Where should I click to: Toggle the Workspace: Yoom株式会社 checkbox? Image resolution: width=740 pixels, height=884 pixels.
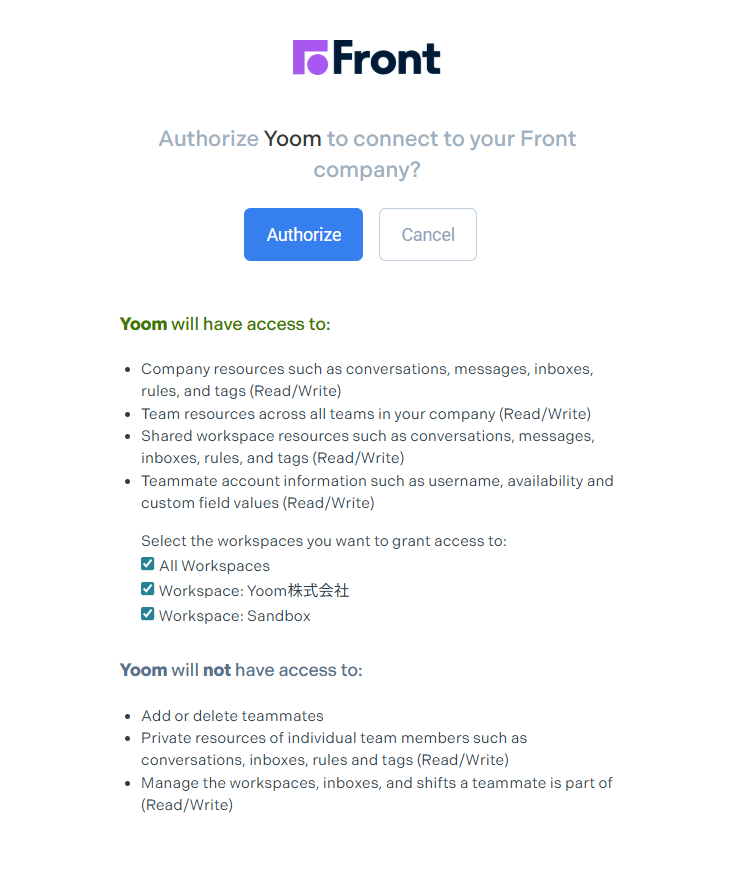[148, 590]
